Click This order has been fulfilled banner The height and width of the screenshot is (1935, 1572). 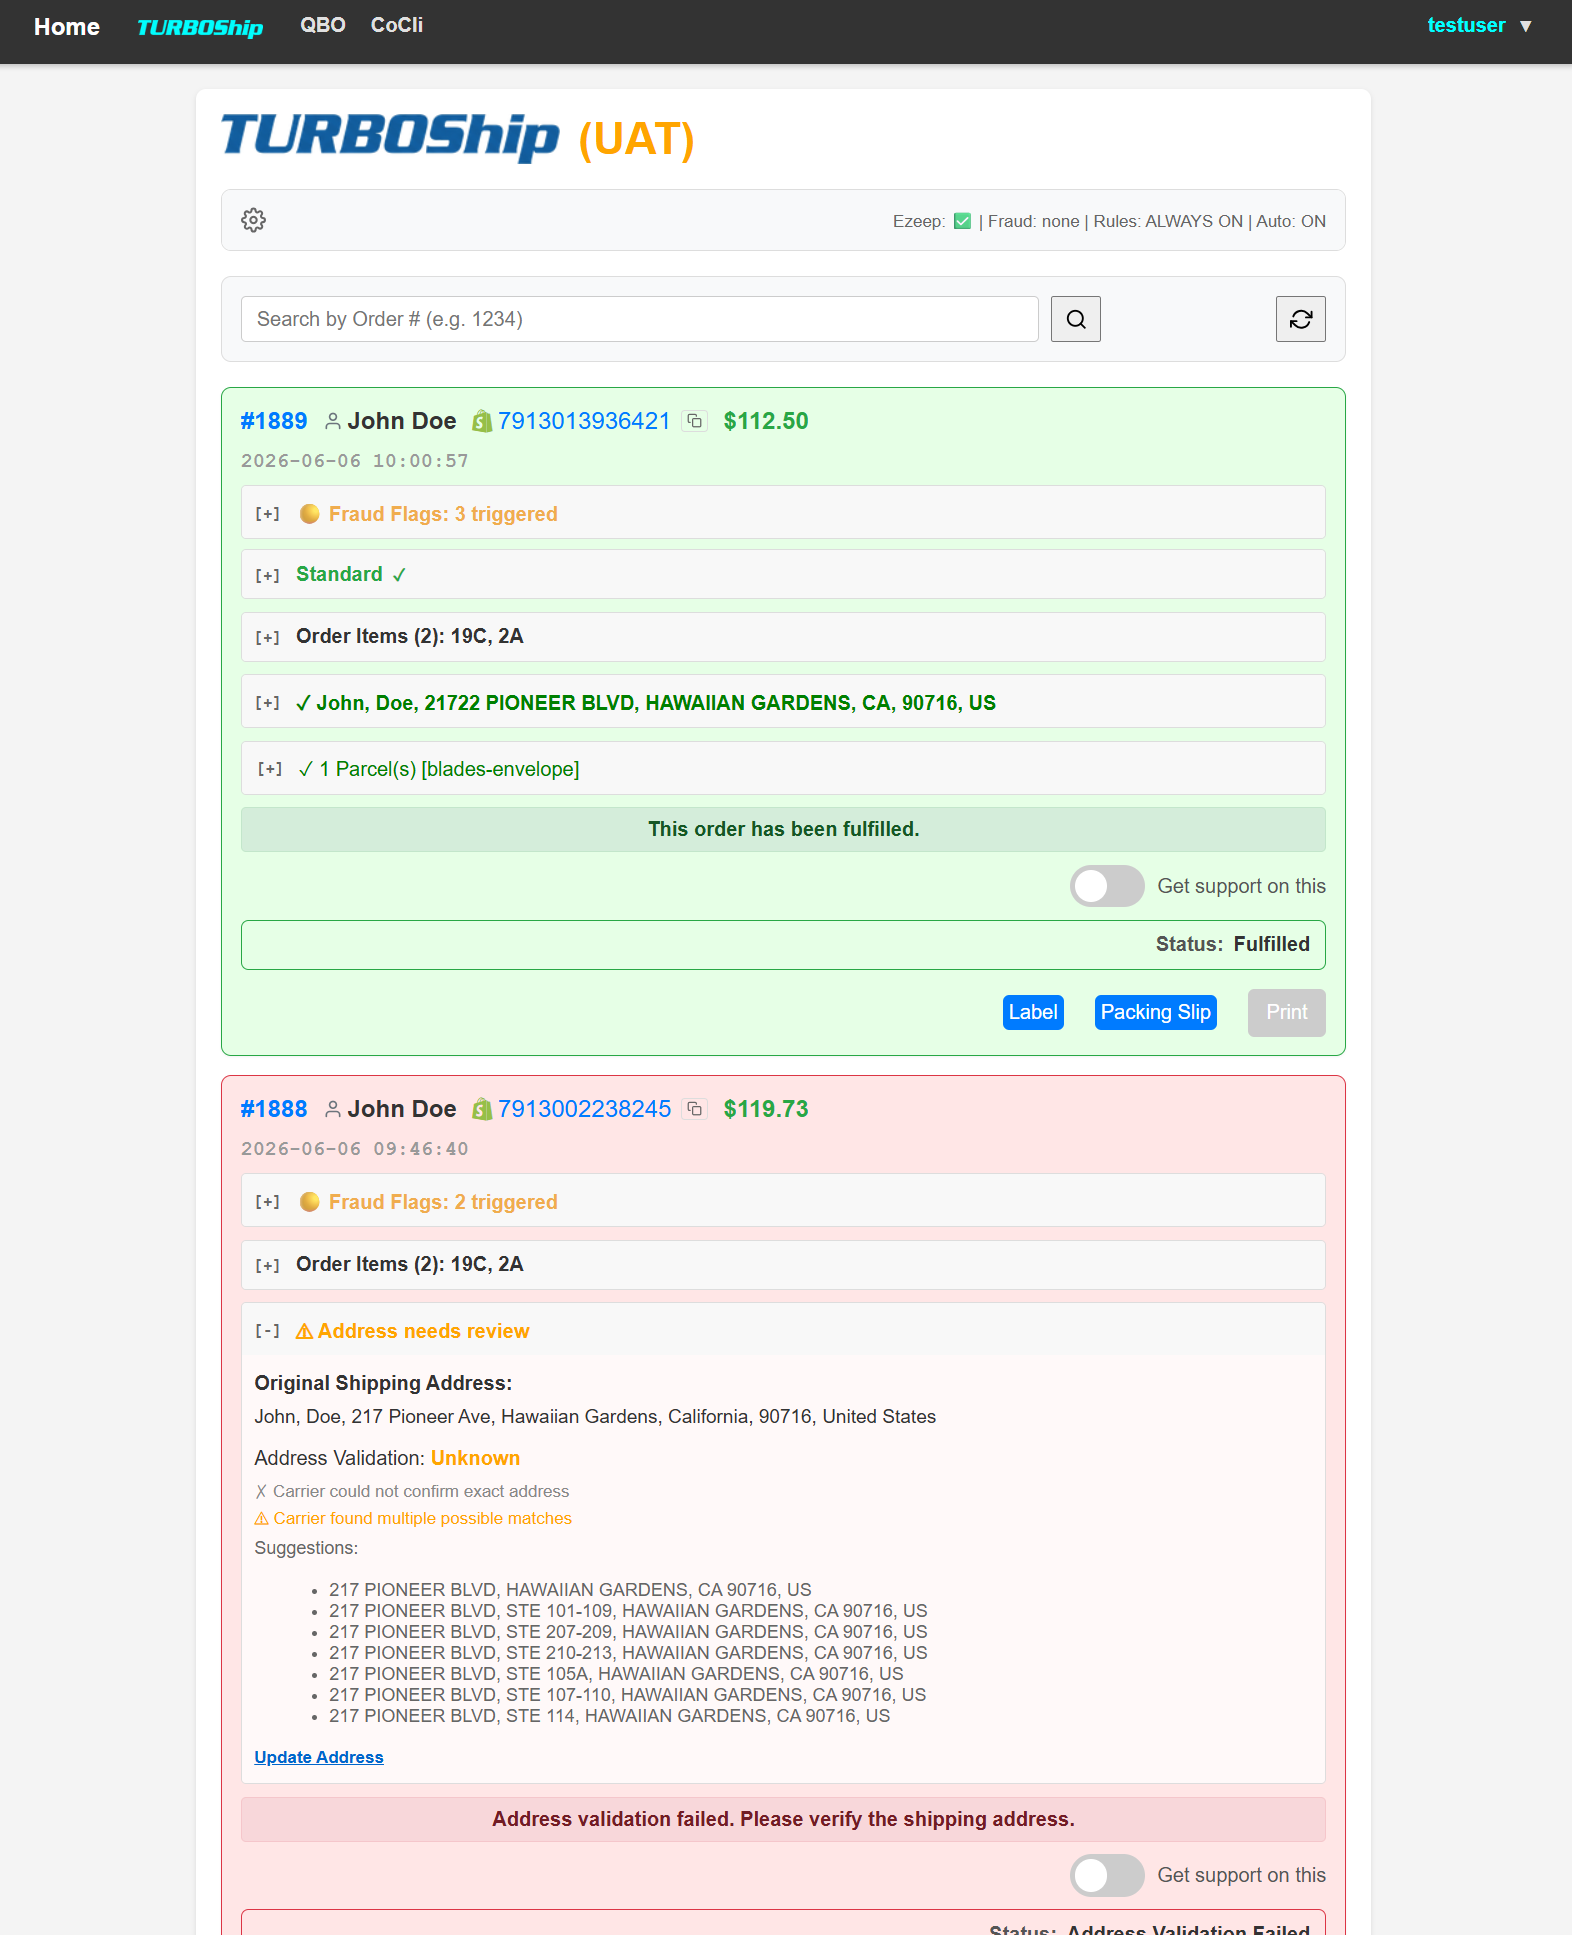tap(783, 829)
